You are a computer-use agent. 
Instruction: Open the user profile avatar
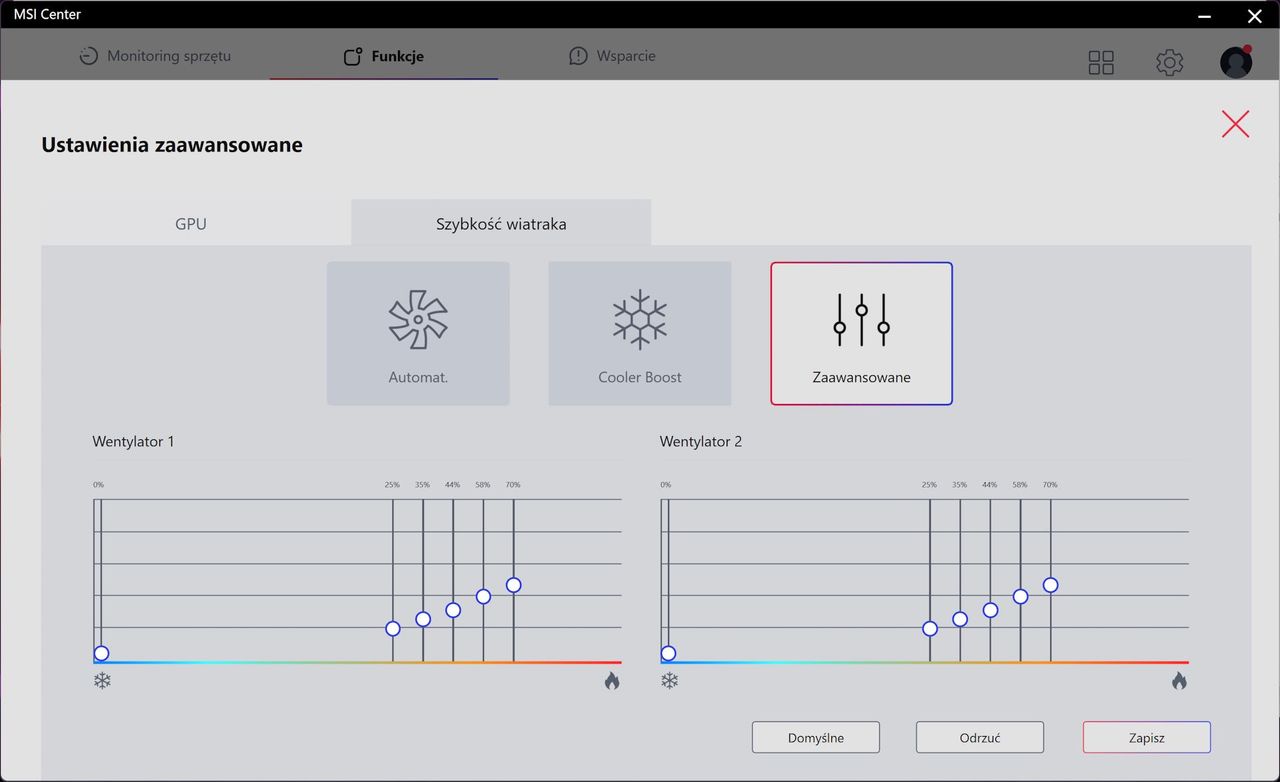(x=1236, y=62)
